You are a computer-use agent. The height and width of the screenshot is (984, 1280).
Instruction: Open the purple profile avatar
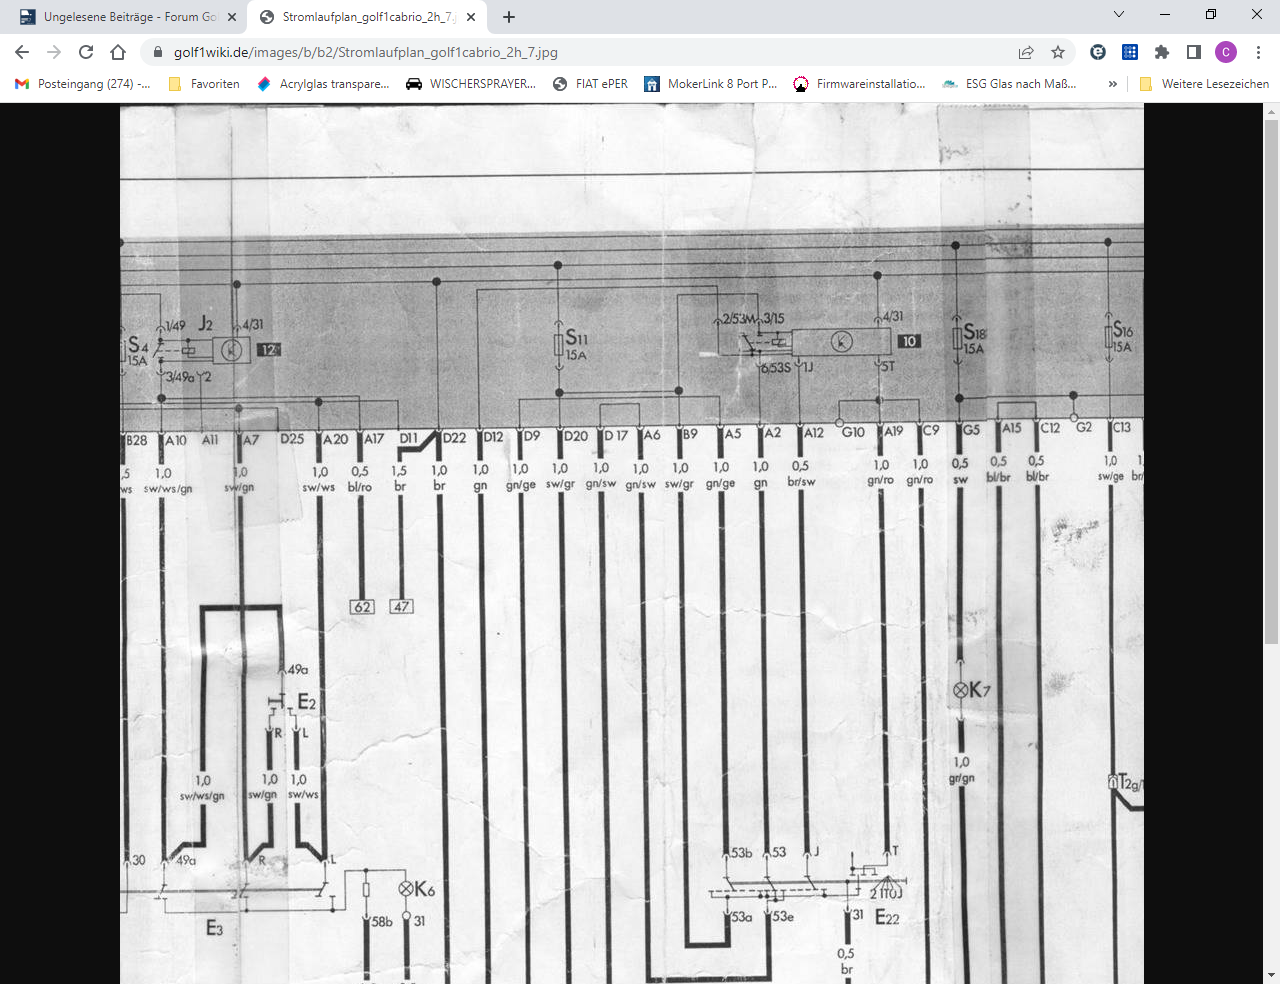click(1226, 52)
